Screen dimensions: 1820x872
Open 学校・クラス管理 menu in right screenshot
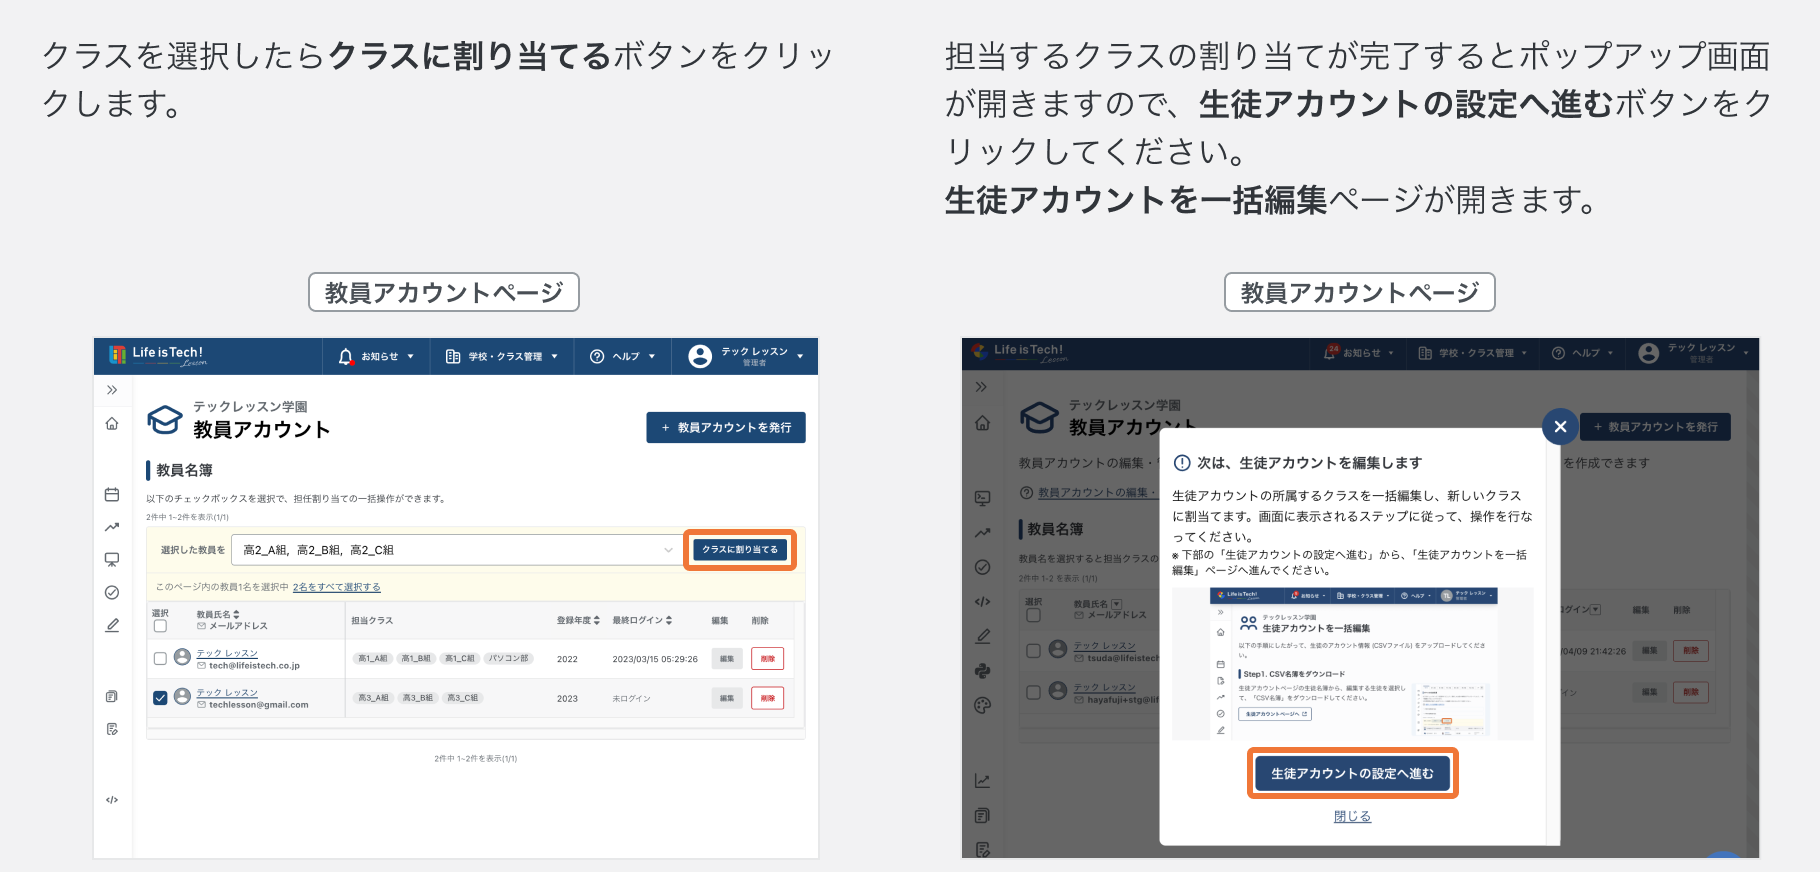coord(1473,353)
